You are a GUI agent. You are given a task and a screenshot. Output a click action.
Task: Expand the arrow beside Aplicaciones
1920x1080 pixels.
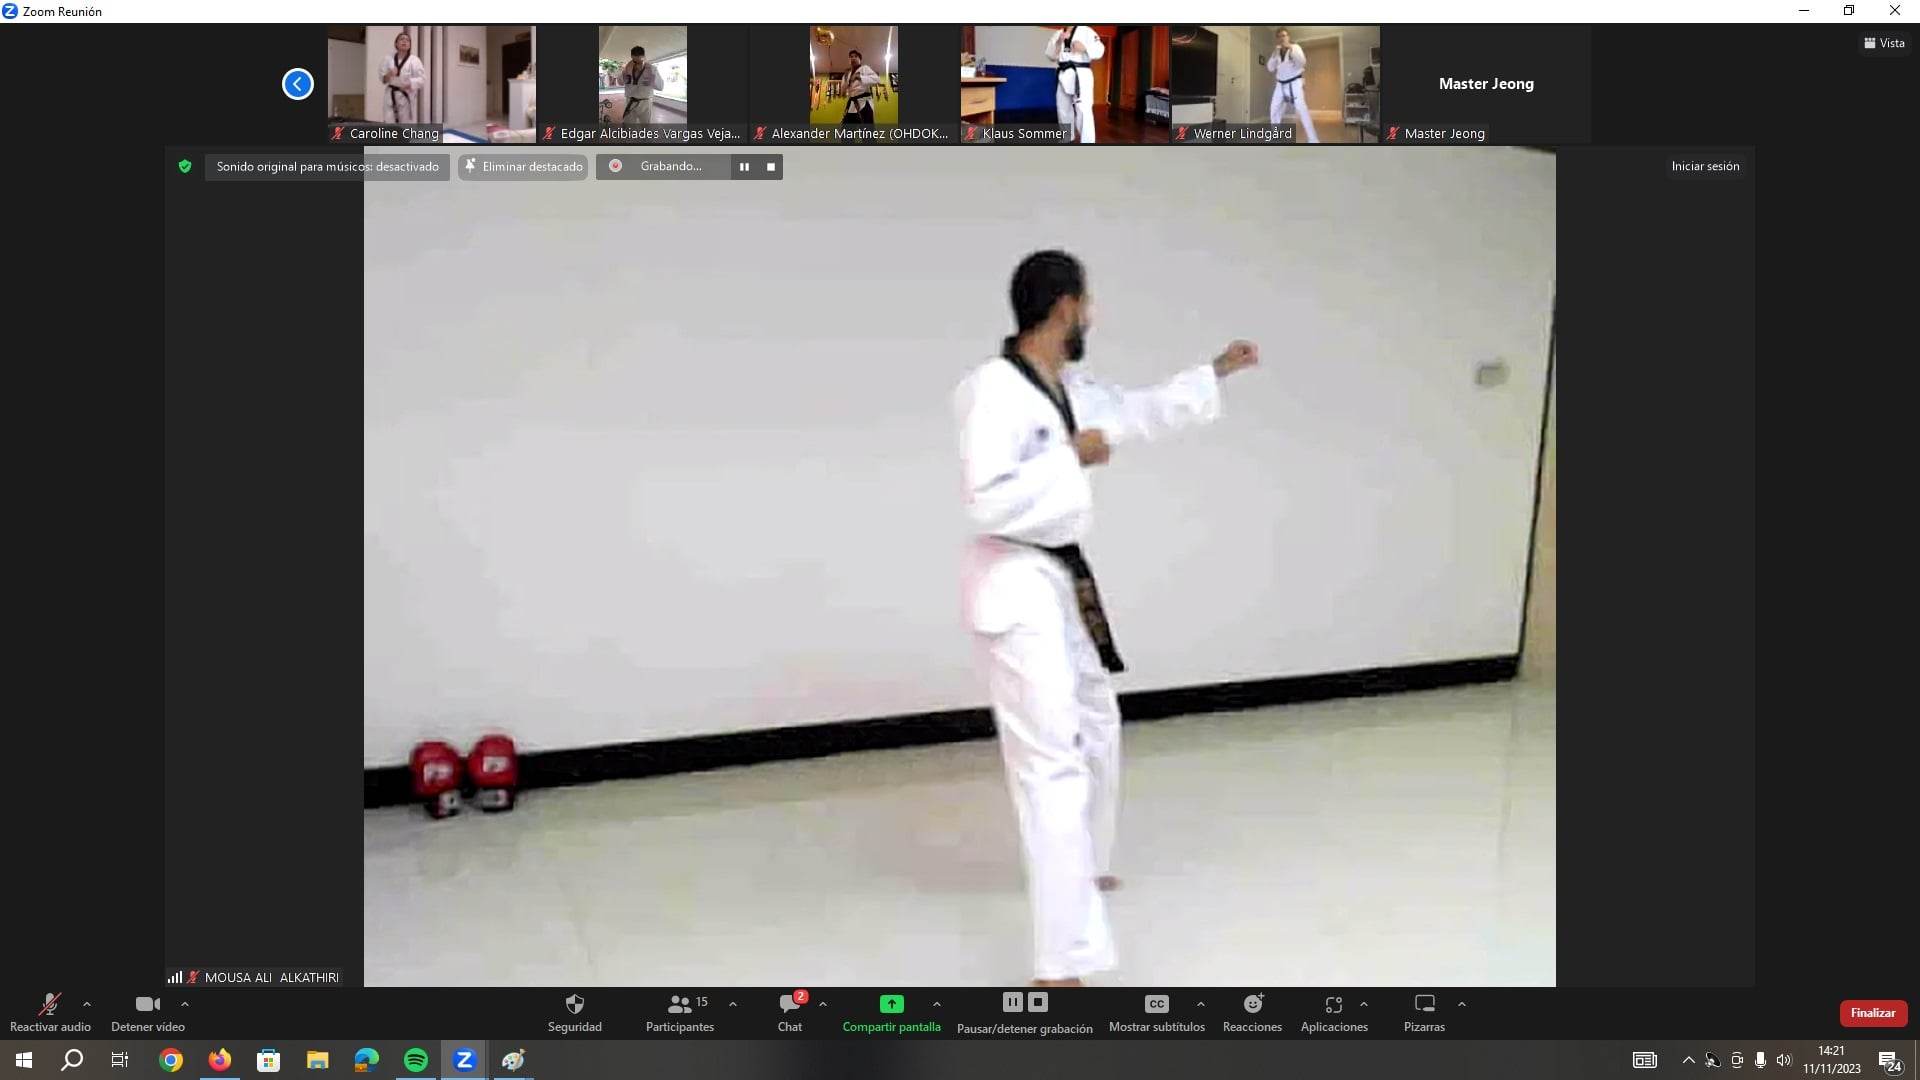click(1364, 1004)
